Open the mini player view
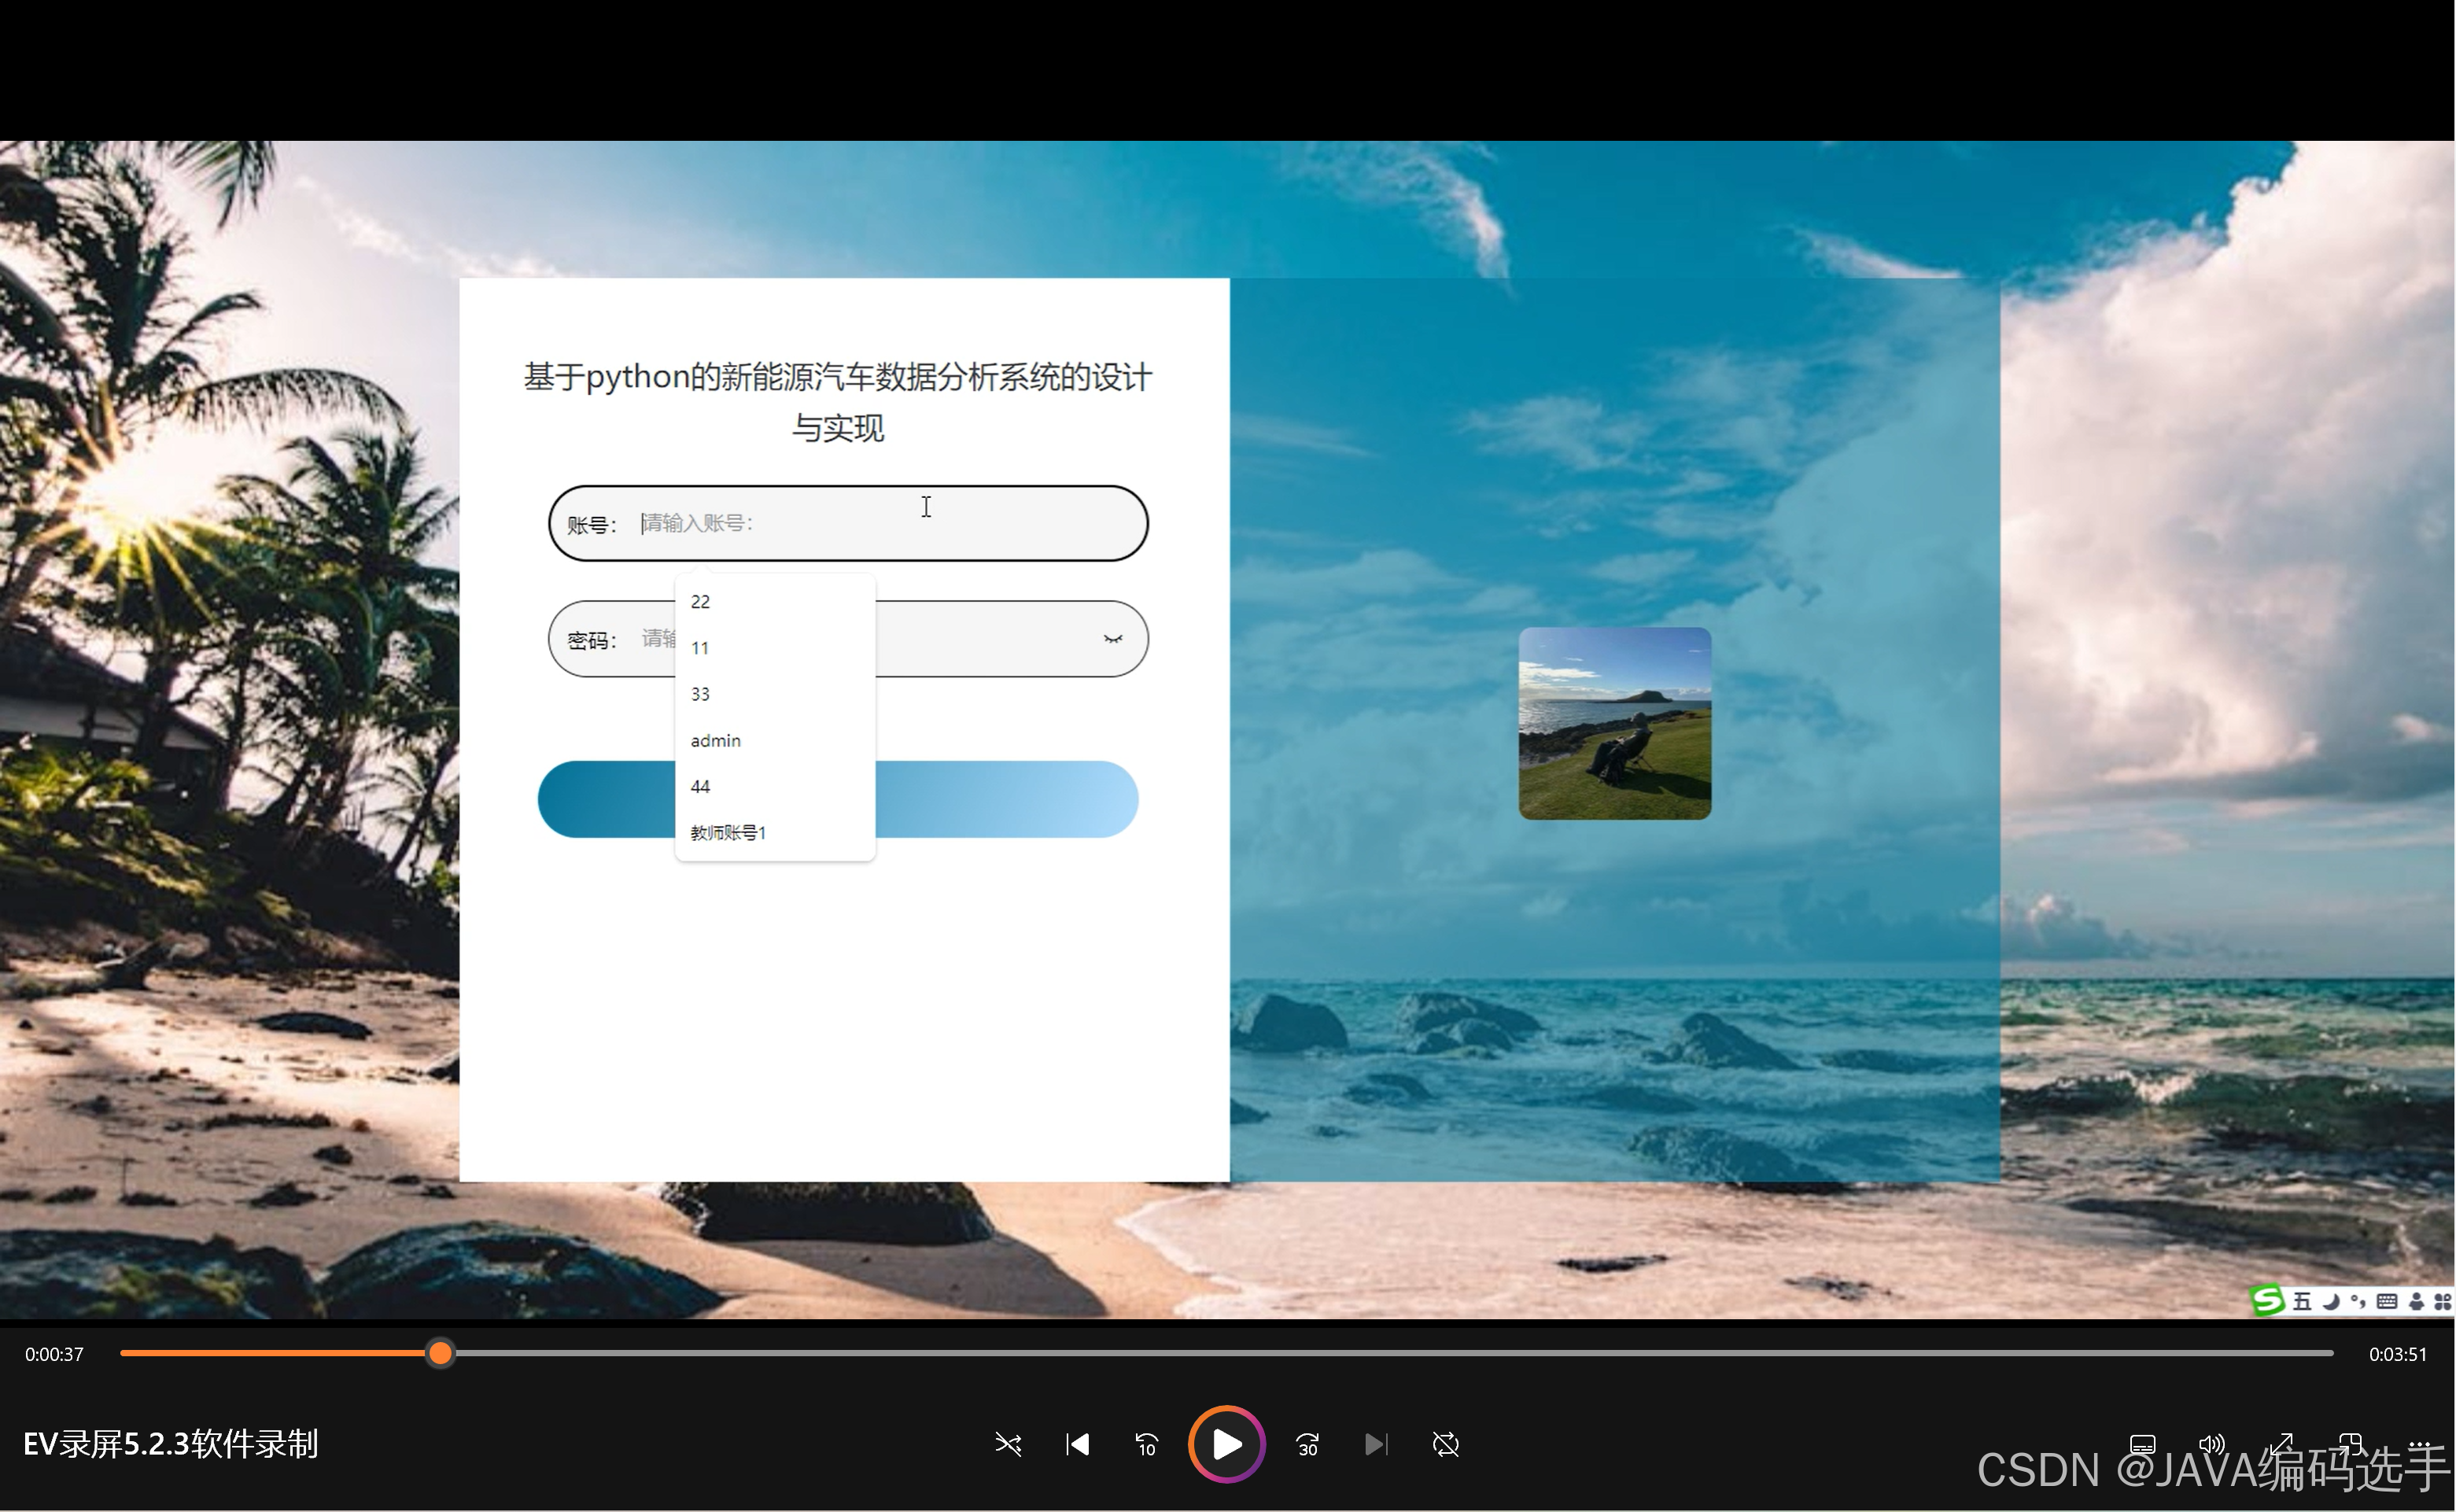Screen dimensions: 2456x1512 point(2350,1444)
